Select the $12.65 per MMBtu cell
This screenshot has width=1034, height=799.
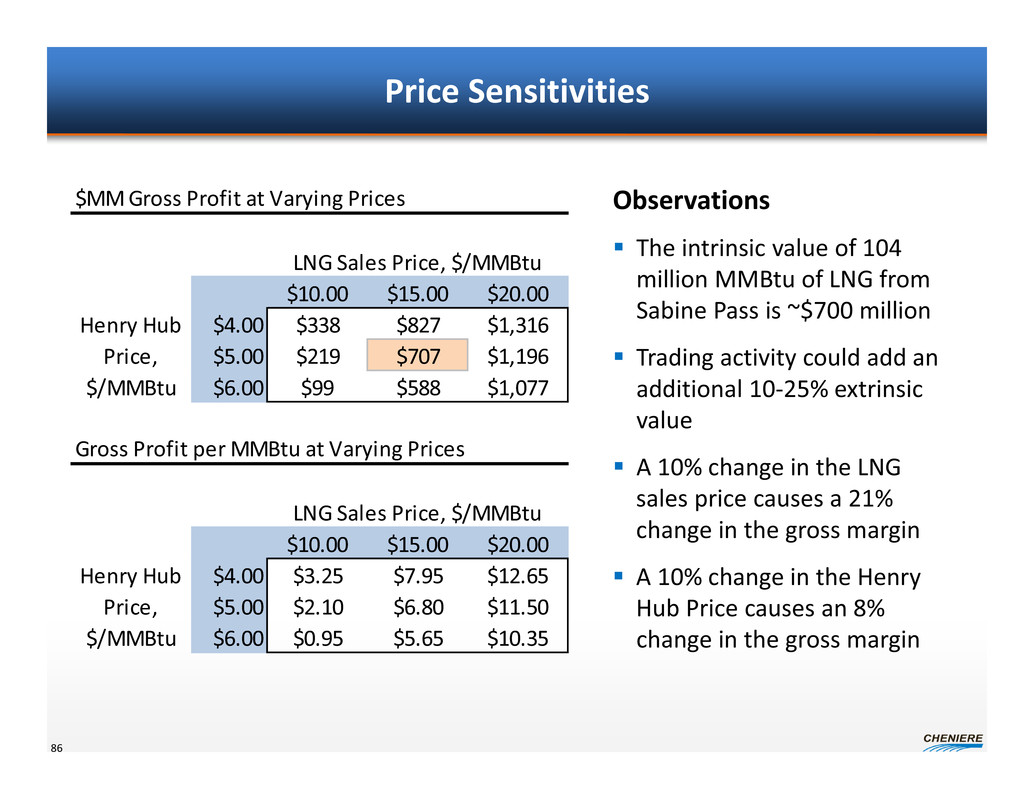point(518,576)
